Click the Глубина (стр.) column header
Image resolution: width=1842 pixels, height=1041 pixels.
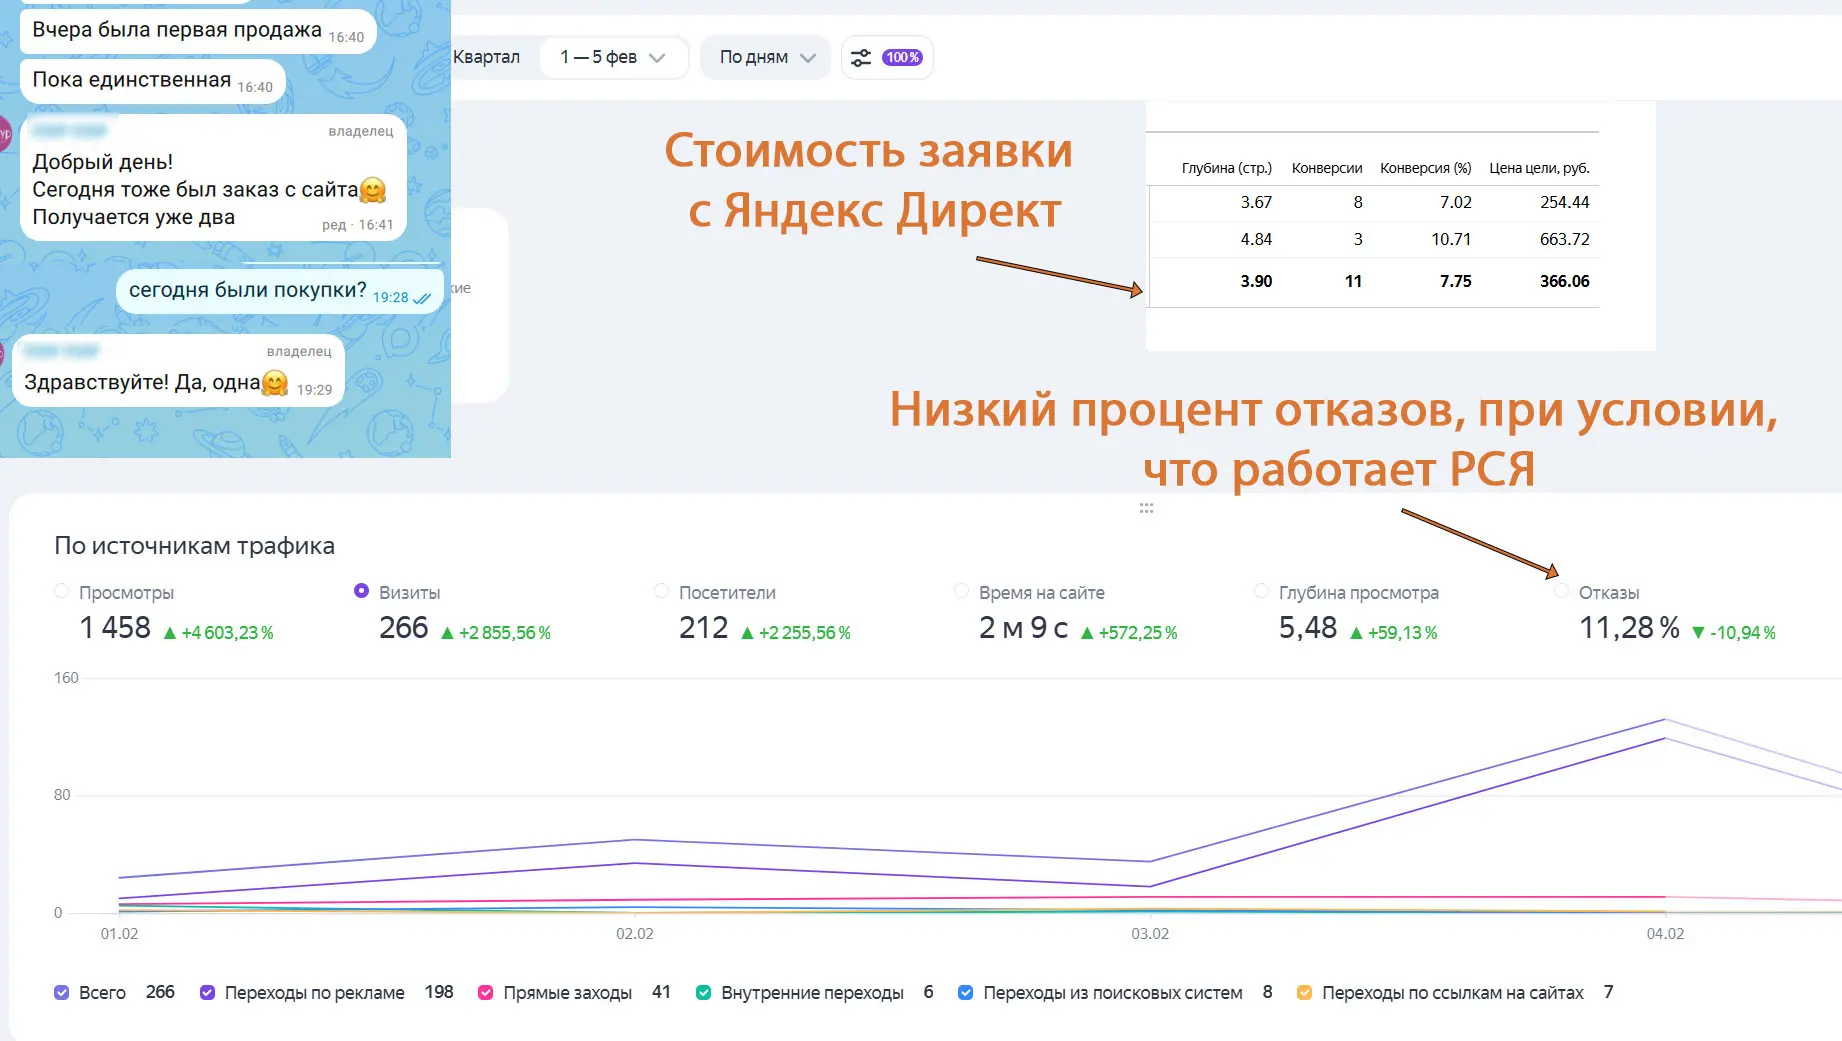(1226, 168)
